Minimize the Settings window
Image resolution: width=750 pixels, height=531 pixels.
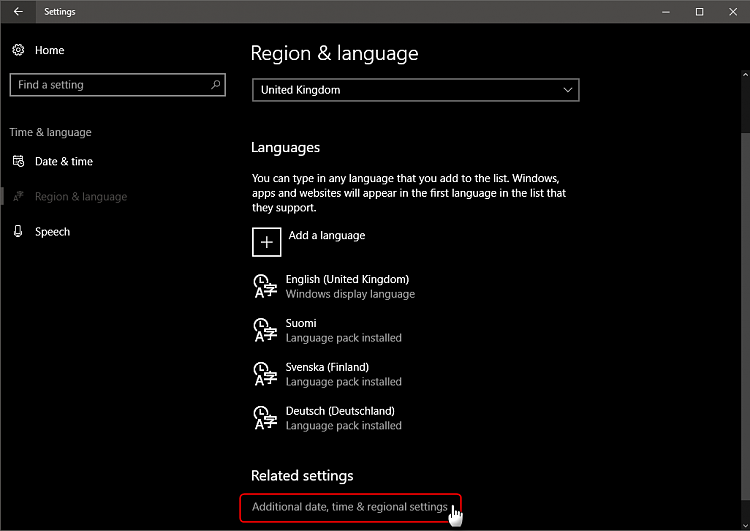point(666,11)
